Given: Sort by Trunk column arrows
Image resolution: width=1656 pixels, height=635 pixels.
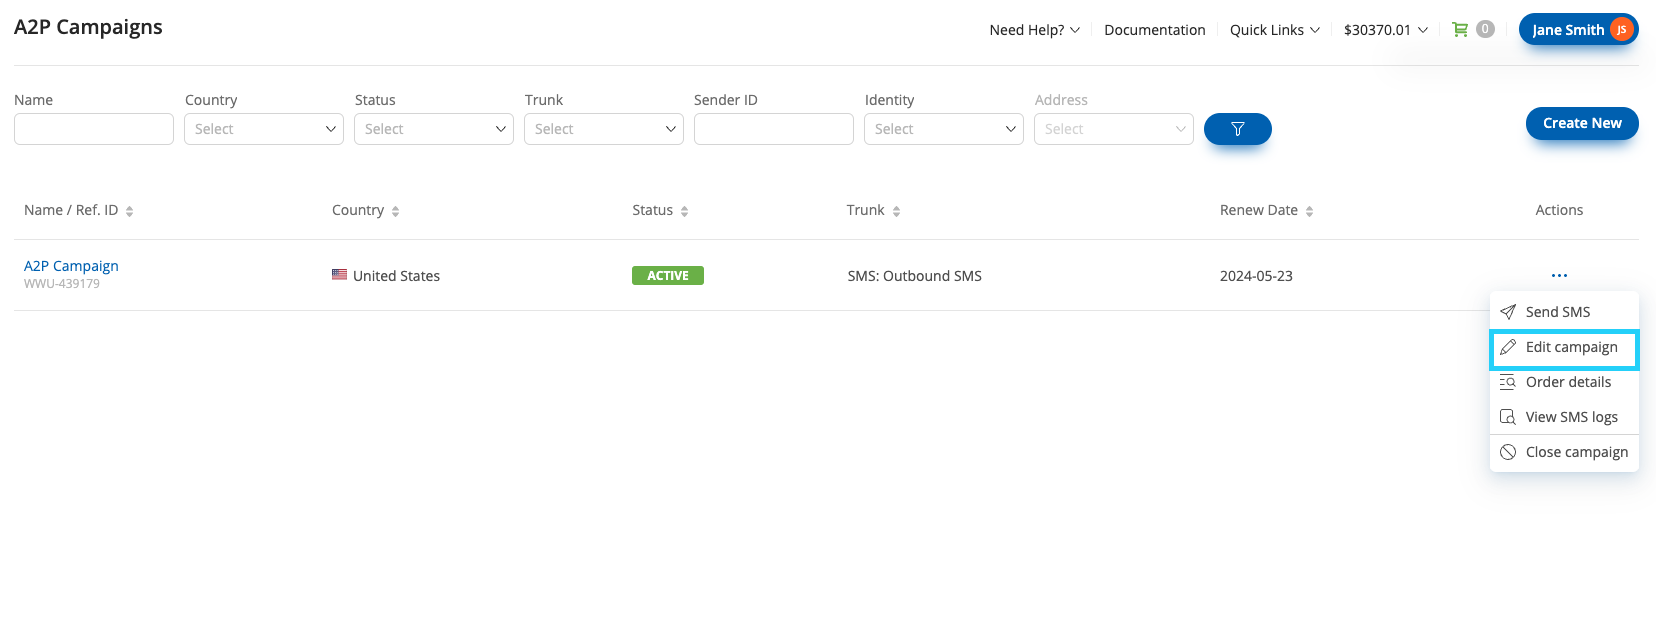Looking at the screenshot, I should (x=896, y=211).
